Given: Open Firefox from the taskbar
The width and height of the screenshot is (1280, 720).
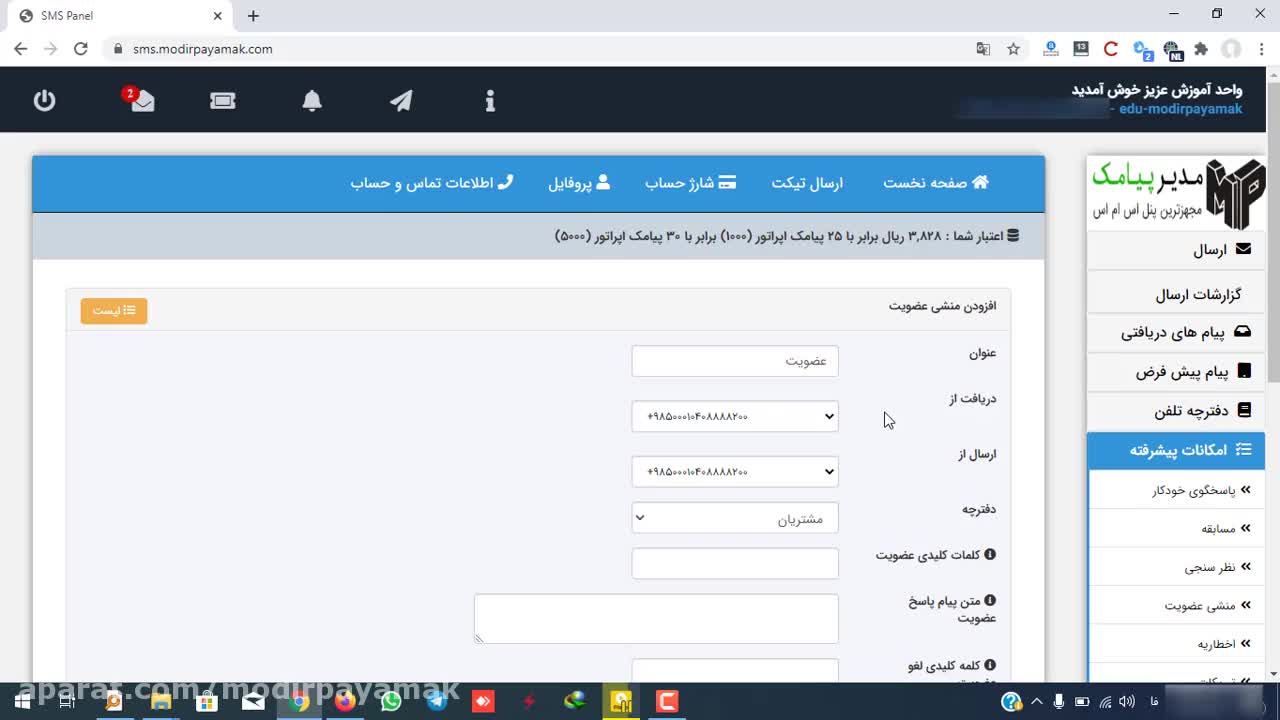Looking at the screenshot, I should point(345,701).
